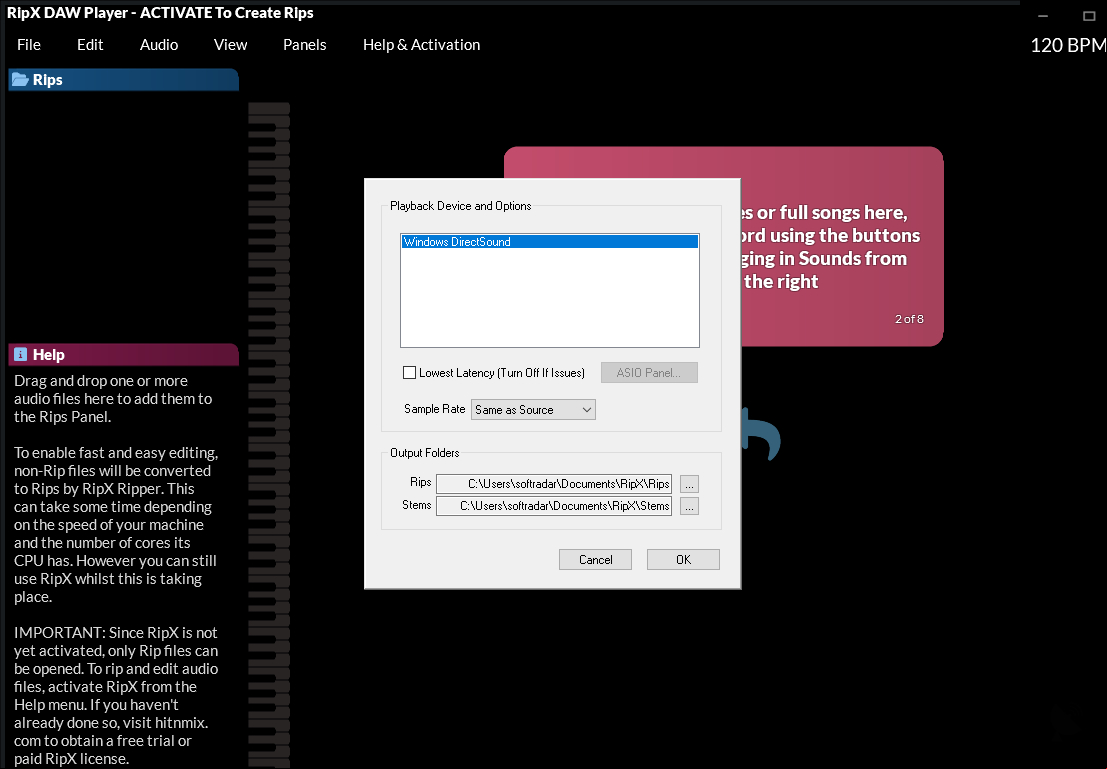
Task: Open the View menu
Action: tap(230, 44)
